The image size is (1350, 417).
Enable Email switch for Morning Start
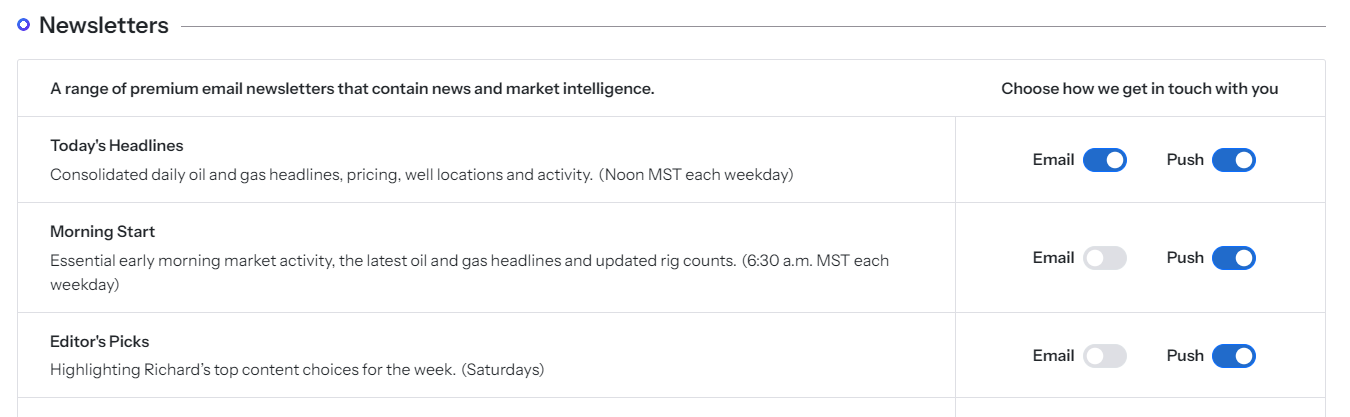pyautogui.click(x=1104, y=258)
